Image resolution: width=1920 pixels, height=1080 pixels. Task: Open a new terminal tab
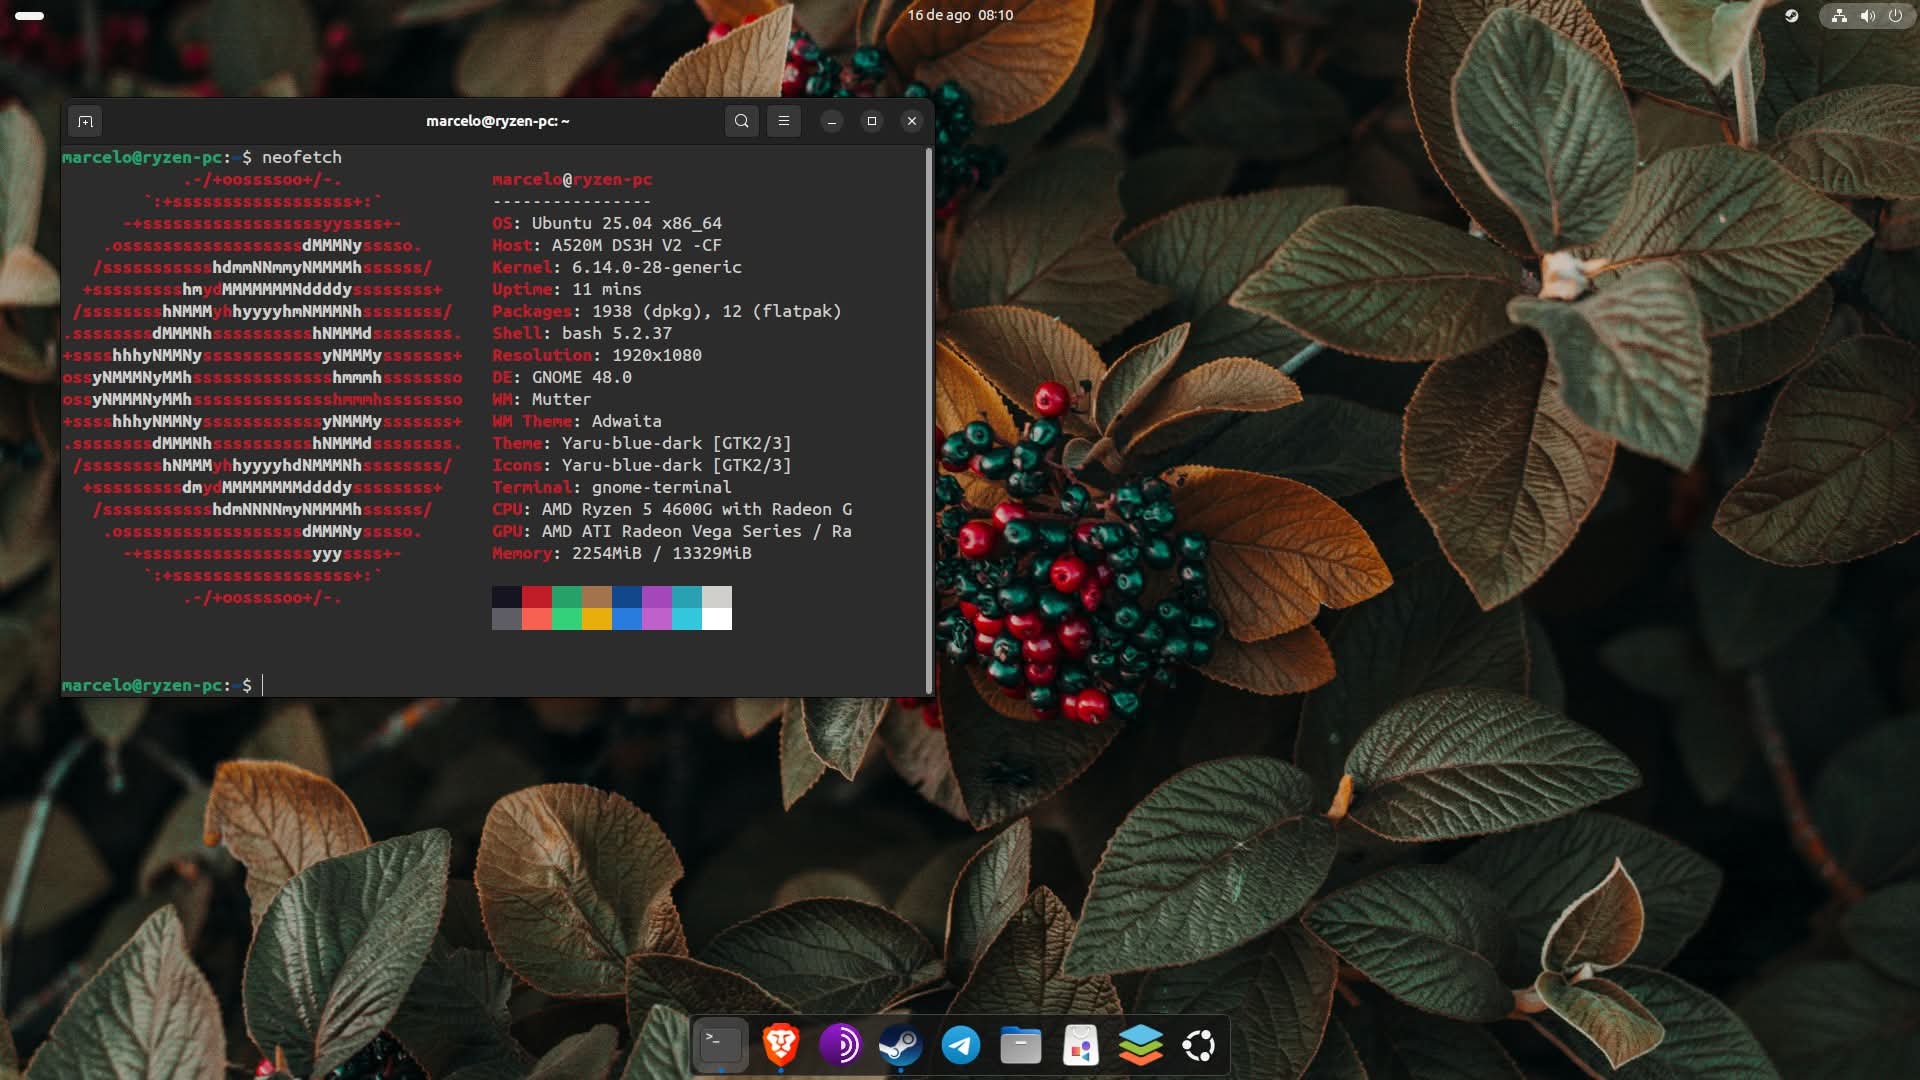pos(85,121)
